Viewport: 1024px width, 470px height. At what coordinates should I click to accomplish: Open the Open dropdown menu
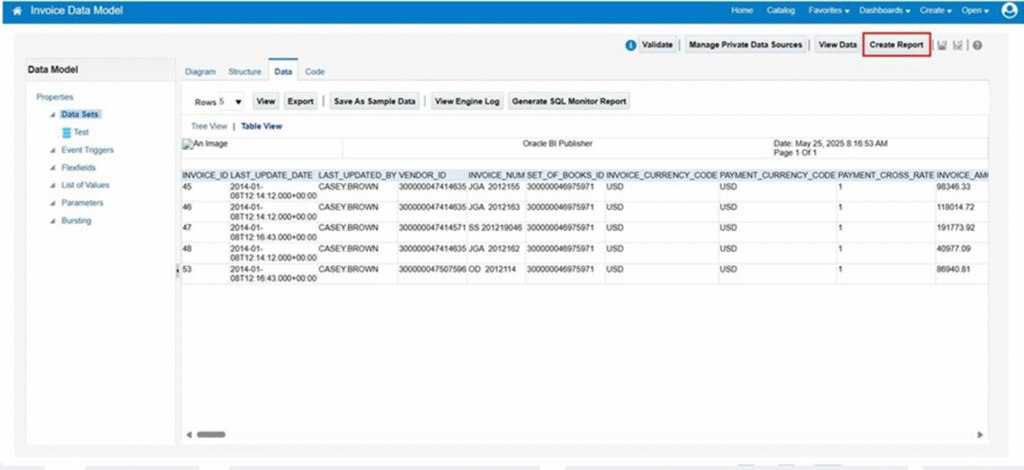pos(976,10)
